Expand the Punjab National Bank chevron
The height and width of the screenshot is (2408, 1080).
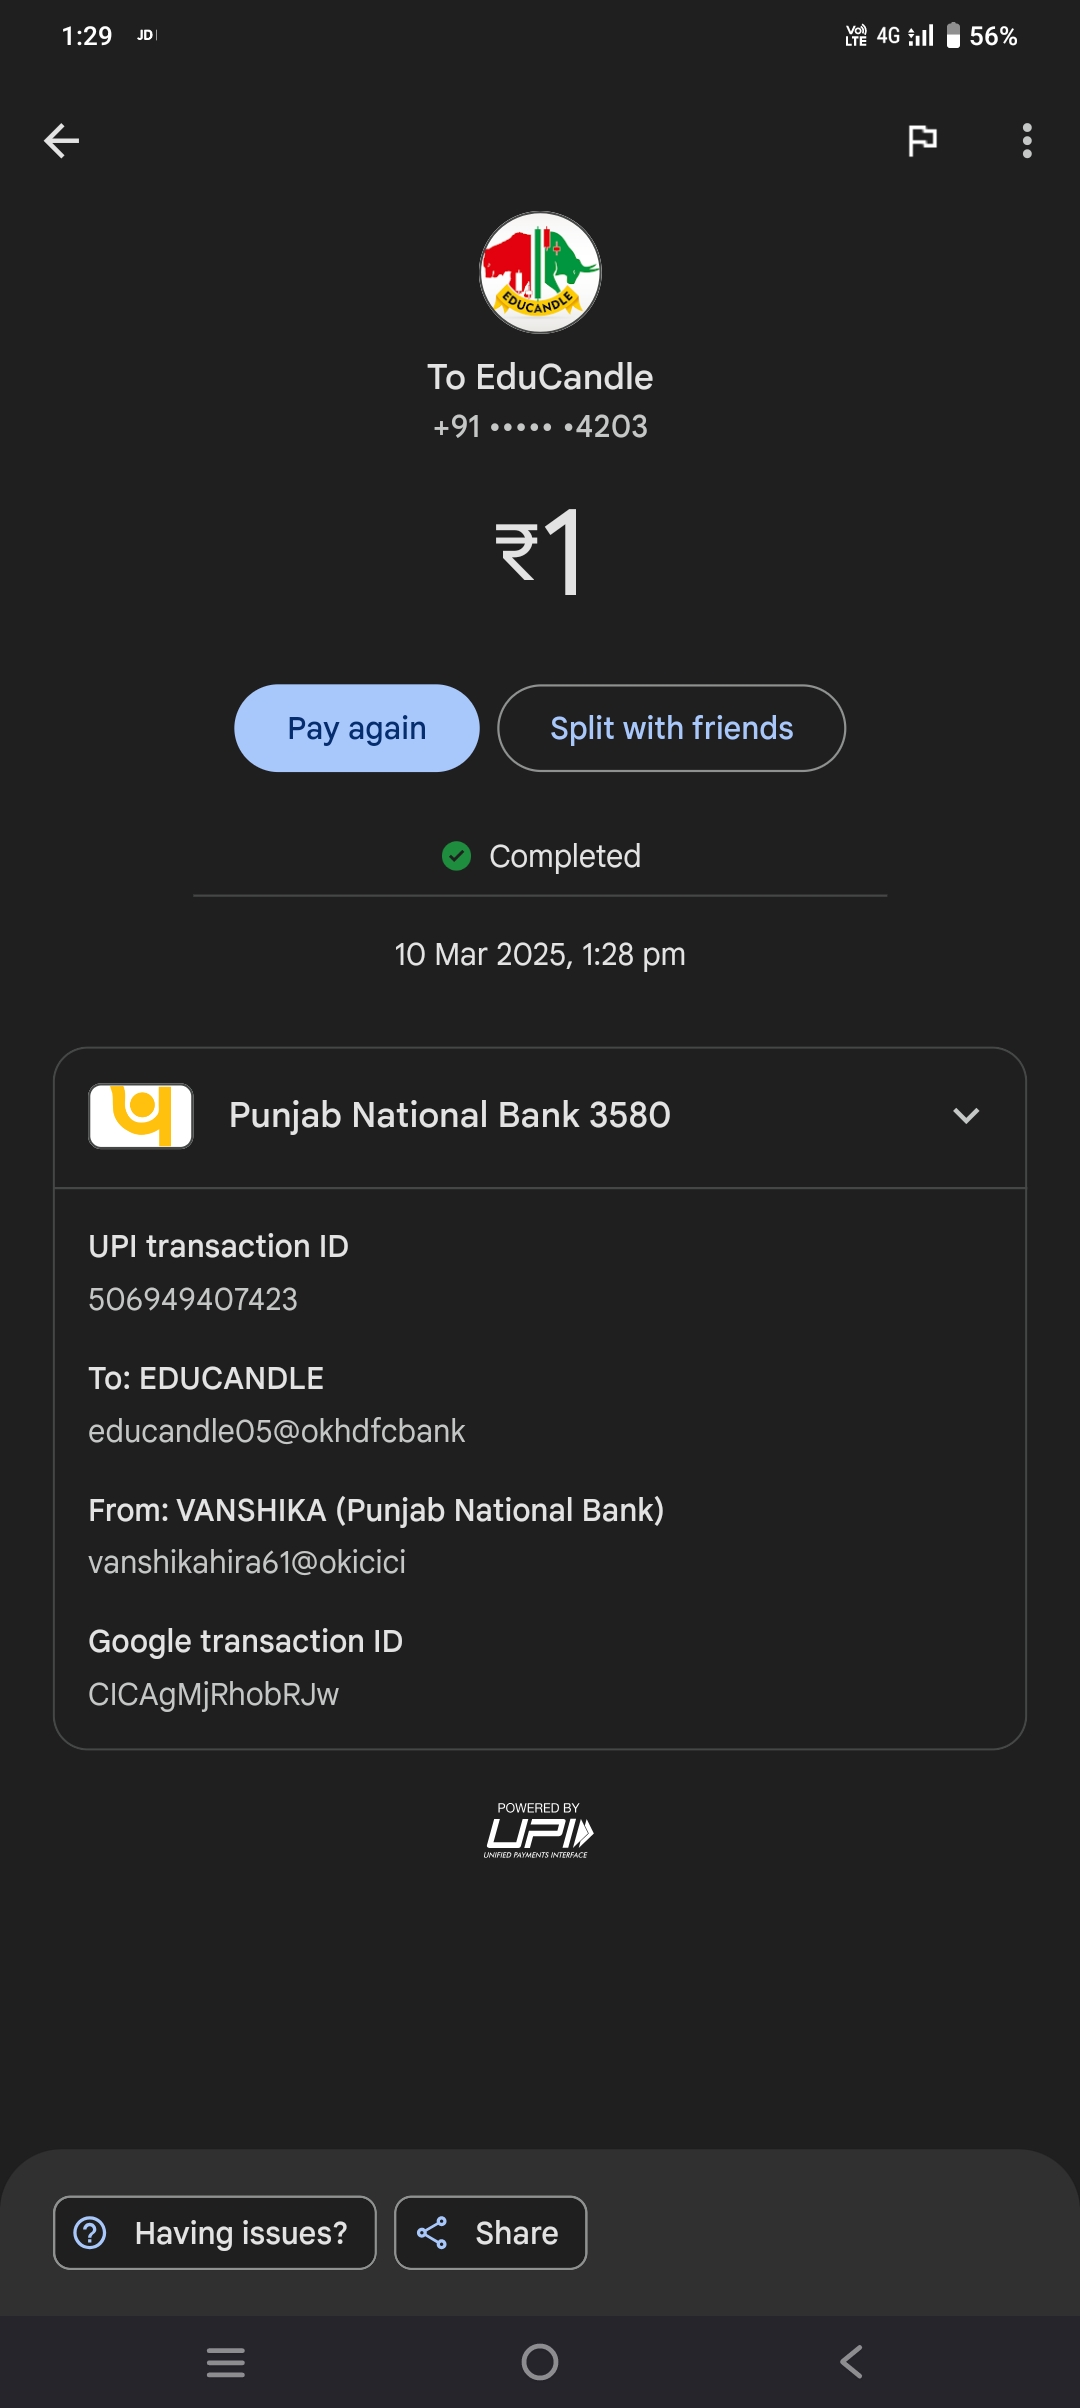pos(966,1116)
